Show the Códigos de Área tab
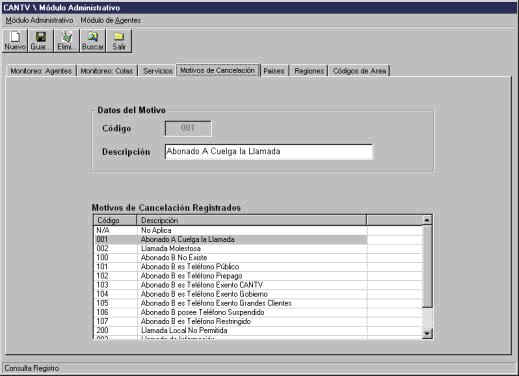Screen dimensions: 519x376 359,71
